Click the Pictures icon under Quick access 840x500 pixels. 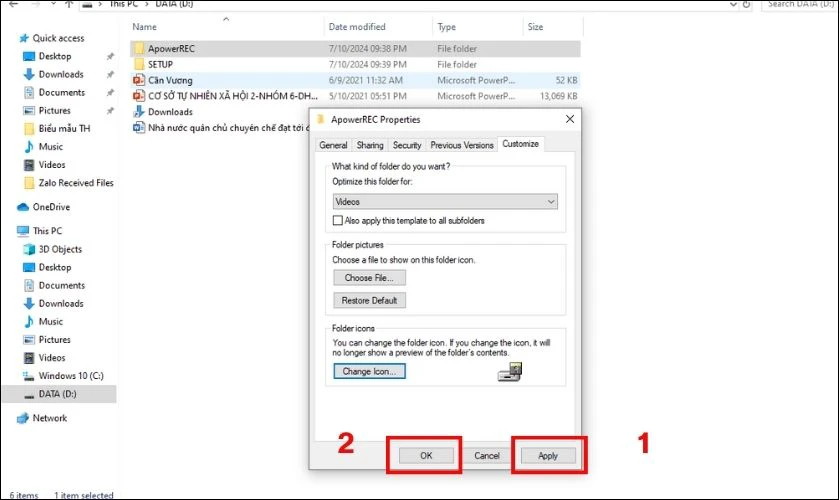[x=29, y=111]
